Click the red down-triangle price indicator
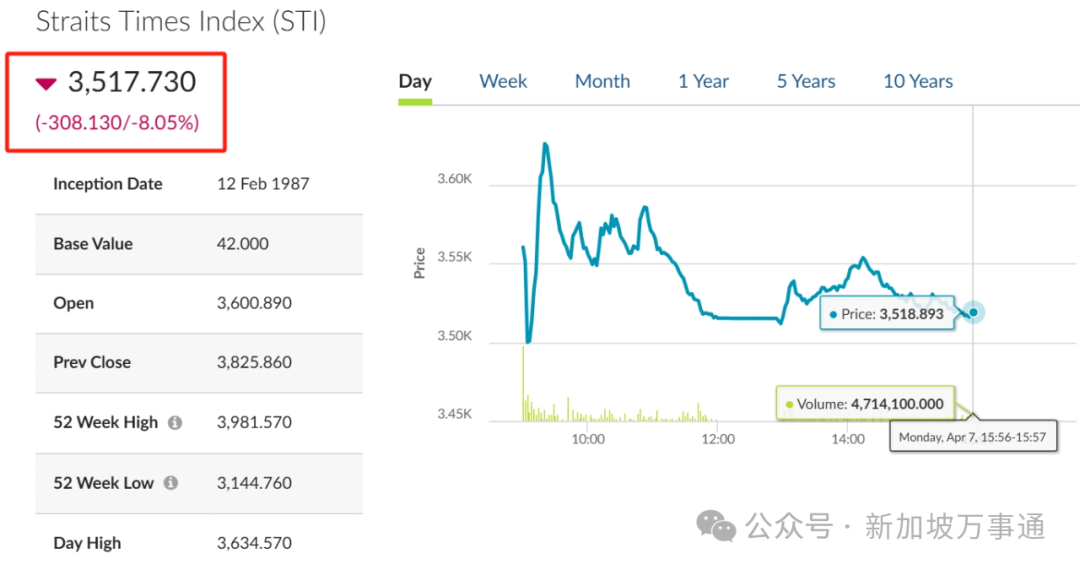 pos(46,84)
